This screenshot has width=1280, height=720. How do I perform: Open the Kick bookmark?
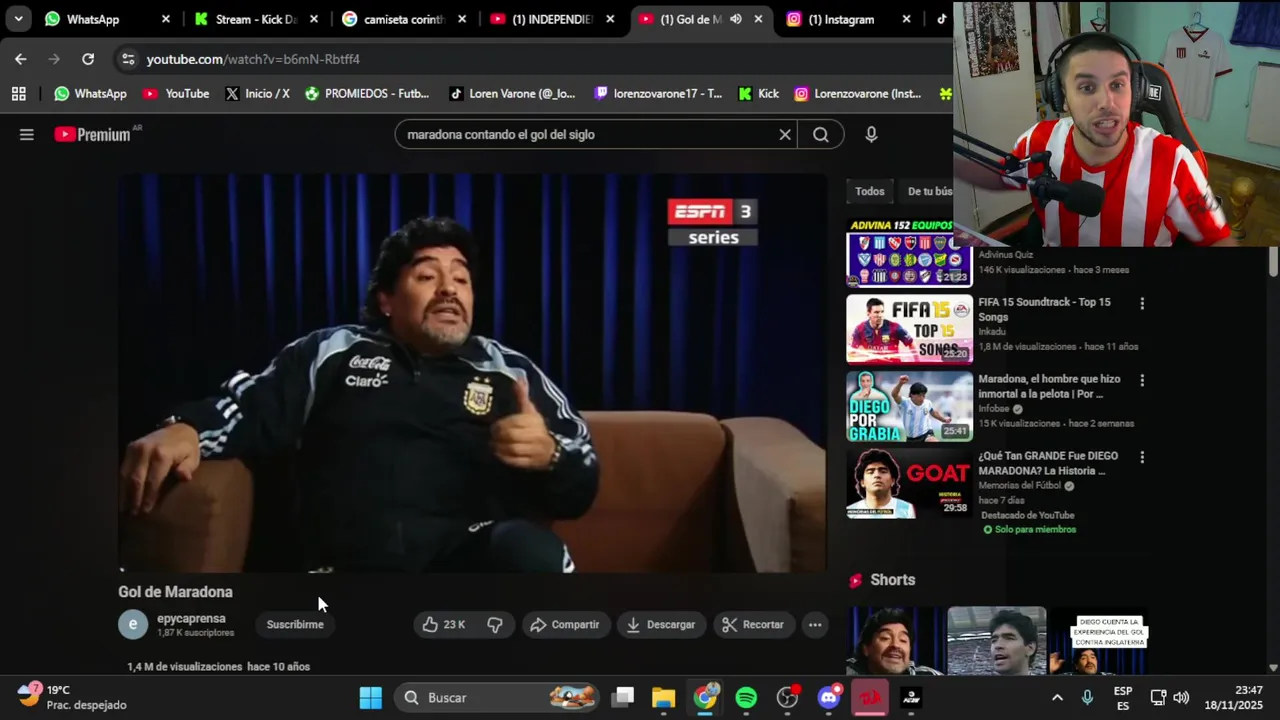click(x=758, y=93)
